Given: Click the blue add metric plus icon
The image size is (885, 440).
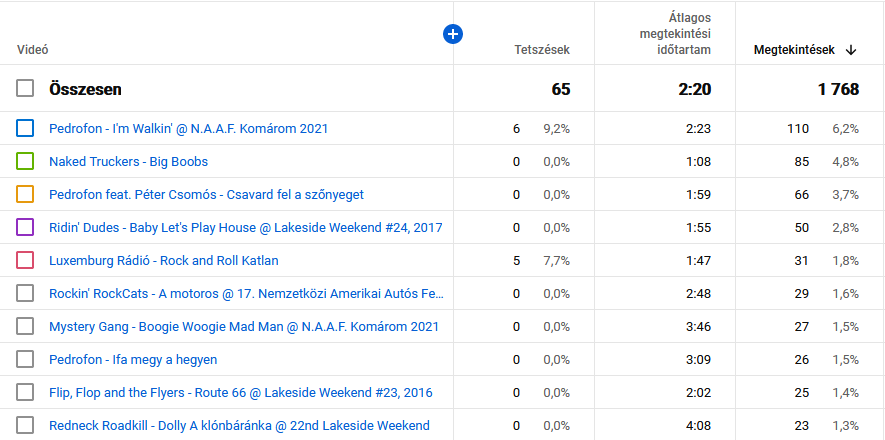Looking at the screenshot, I should click(x=453, y=34).
